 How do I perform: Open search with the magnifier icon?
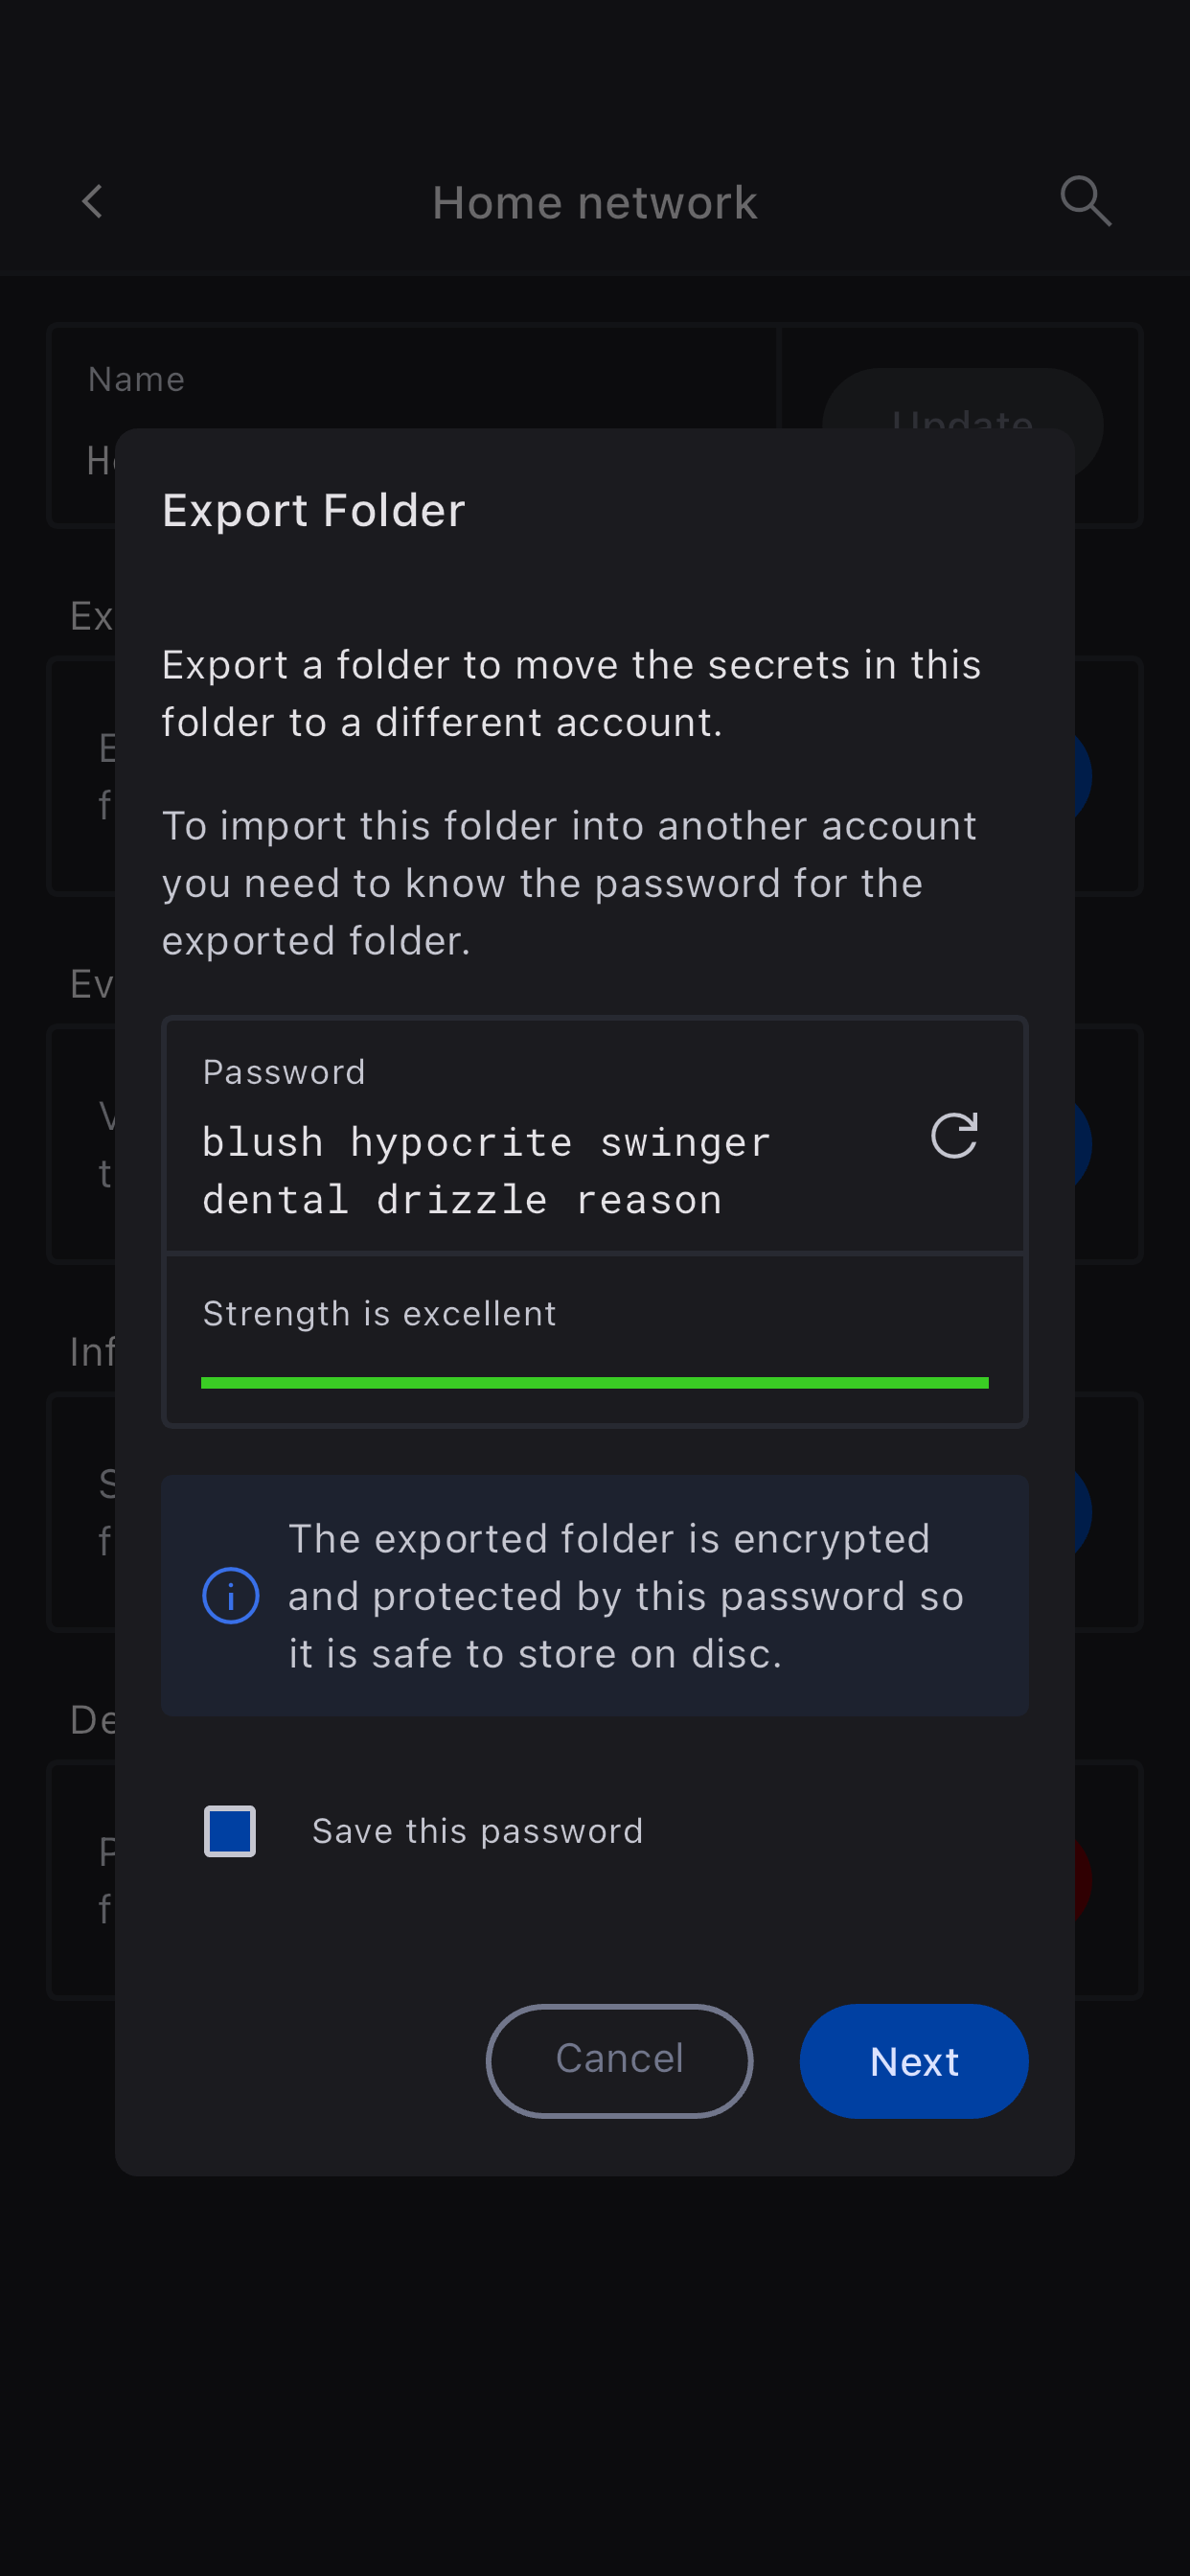pyautogui.click(x=1085, y=202)
